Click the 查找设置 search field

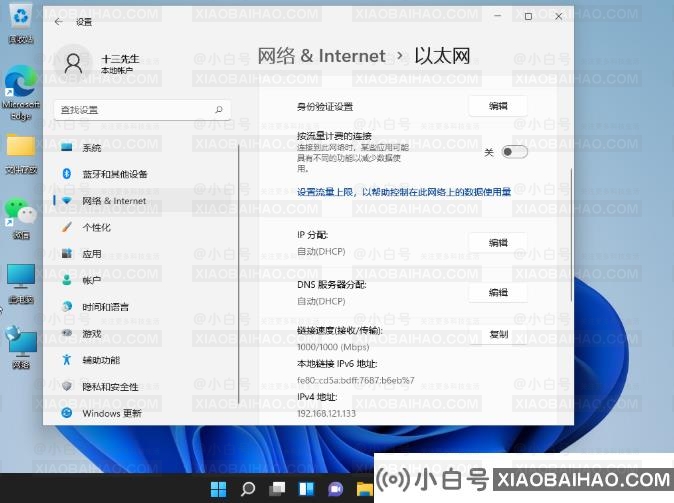[x=142, y=110]
